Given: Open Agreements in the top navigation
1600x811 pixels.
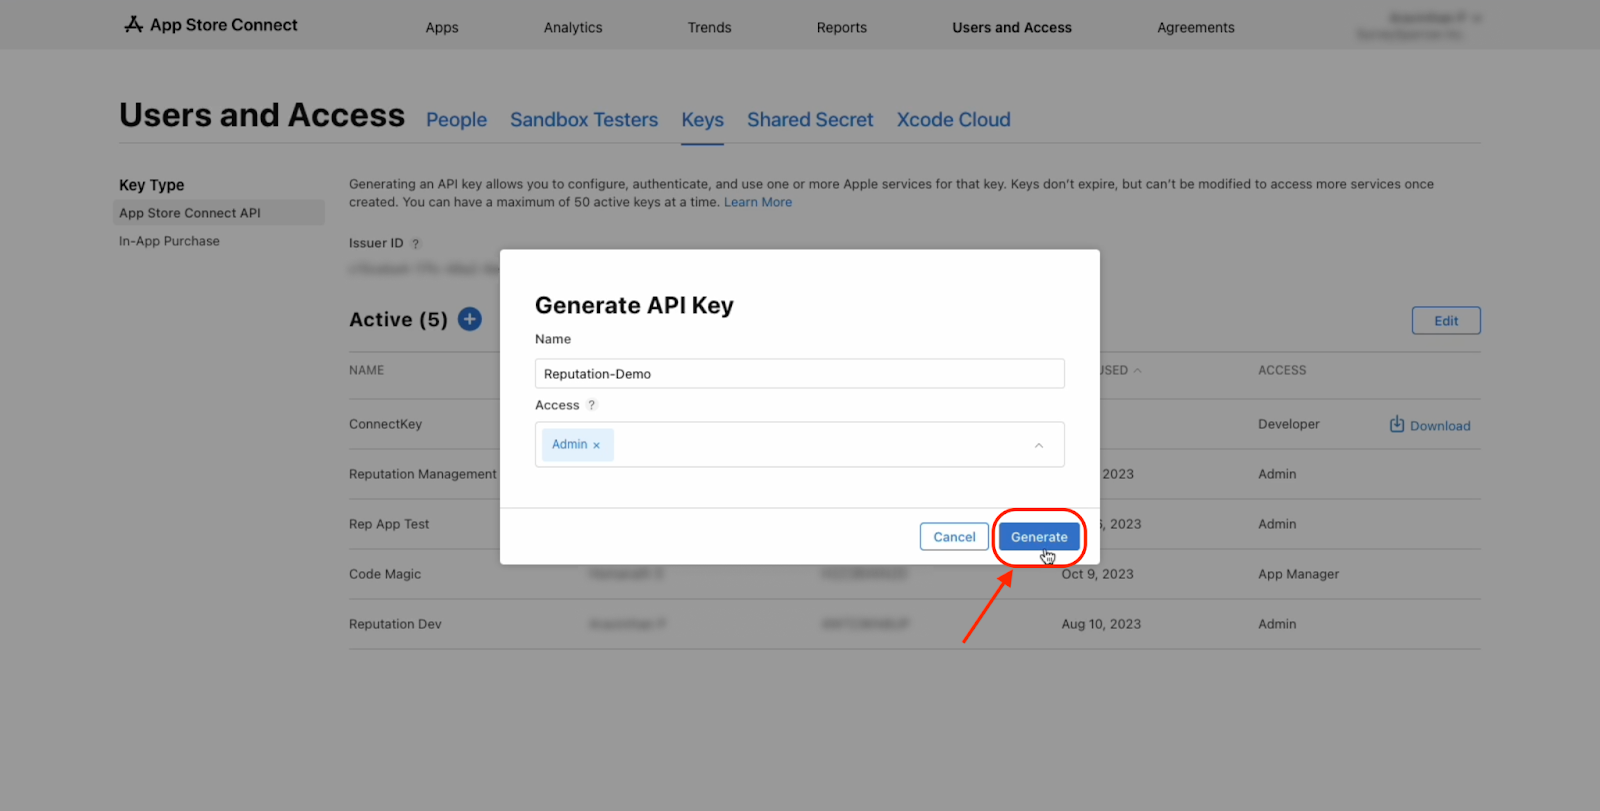Looking at the screenshot, I should pos(1195,28).
